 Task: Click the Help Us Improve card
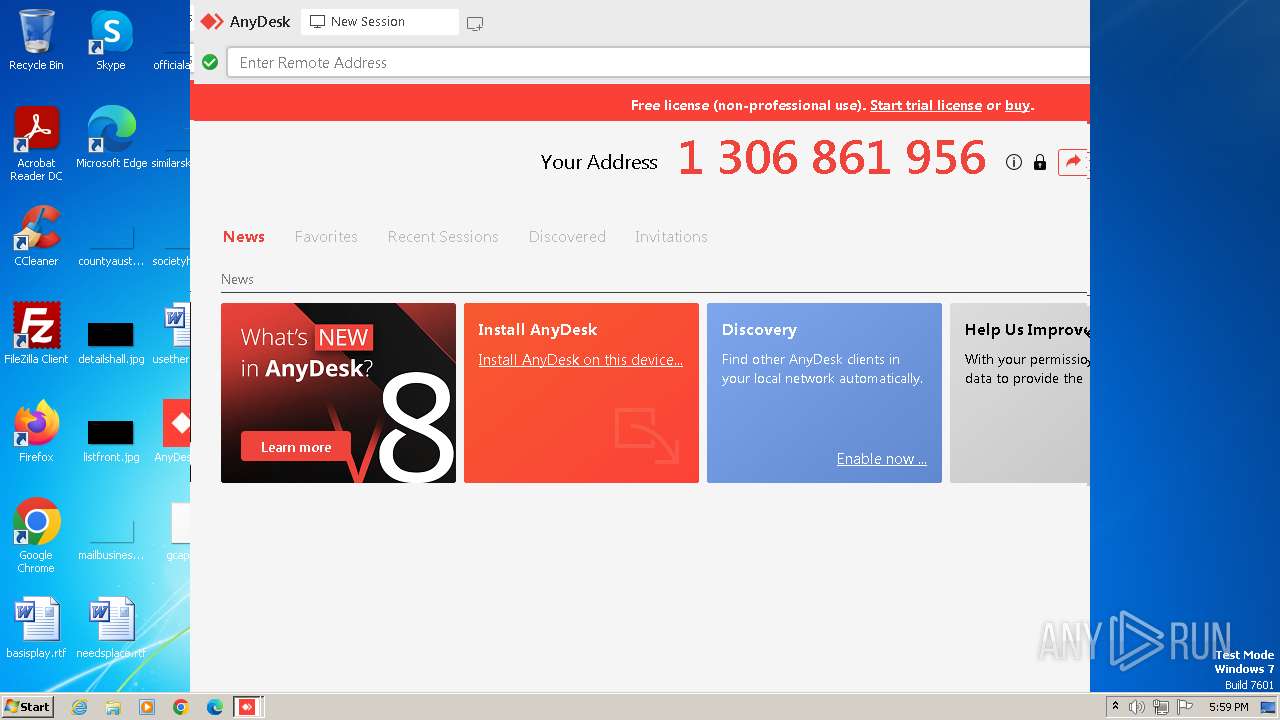click(1019, 393)
